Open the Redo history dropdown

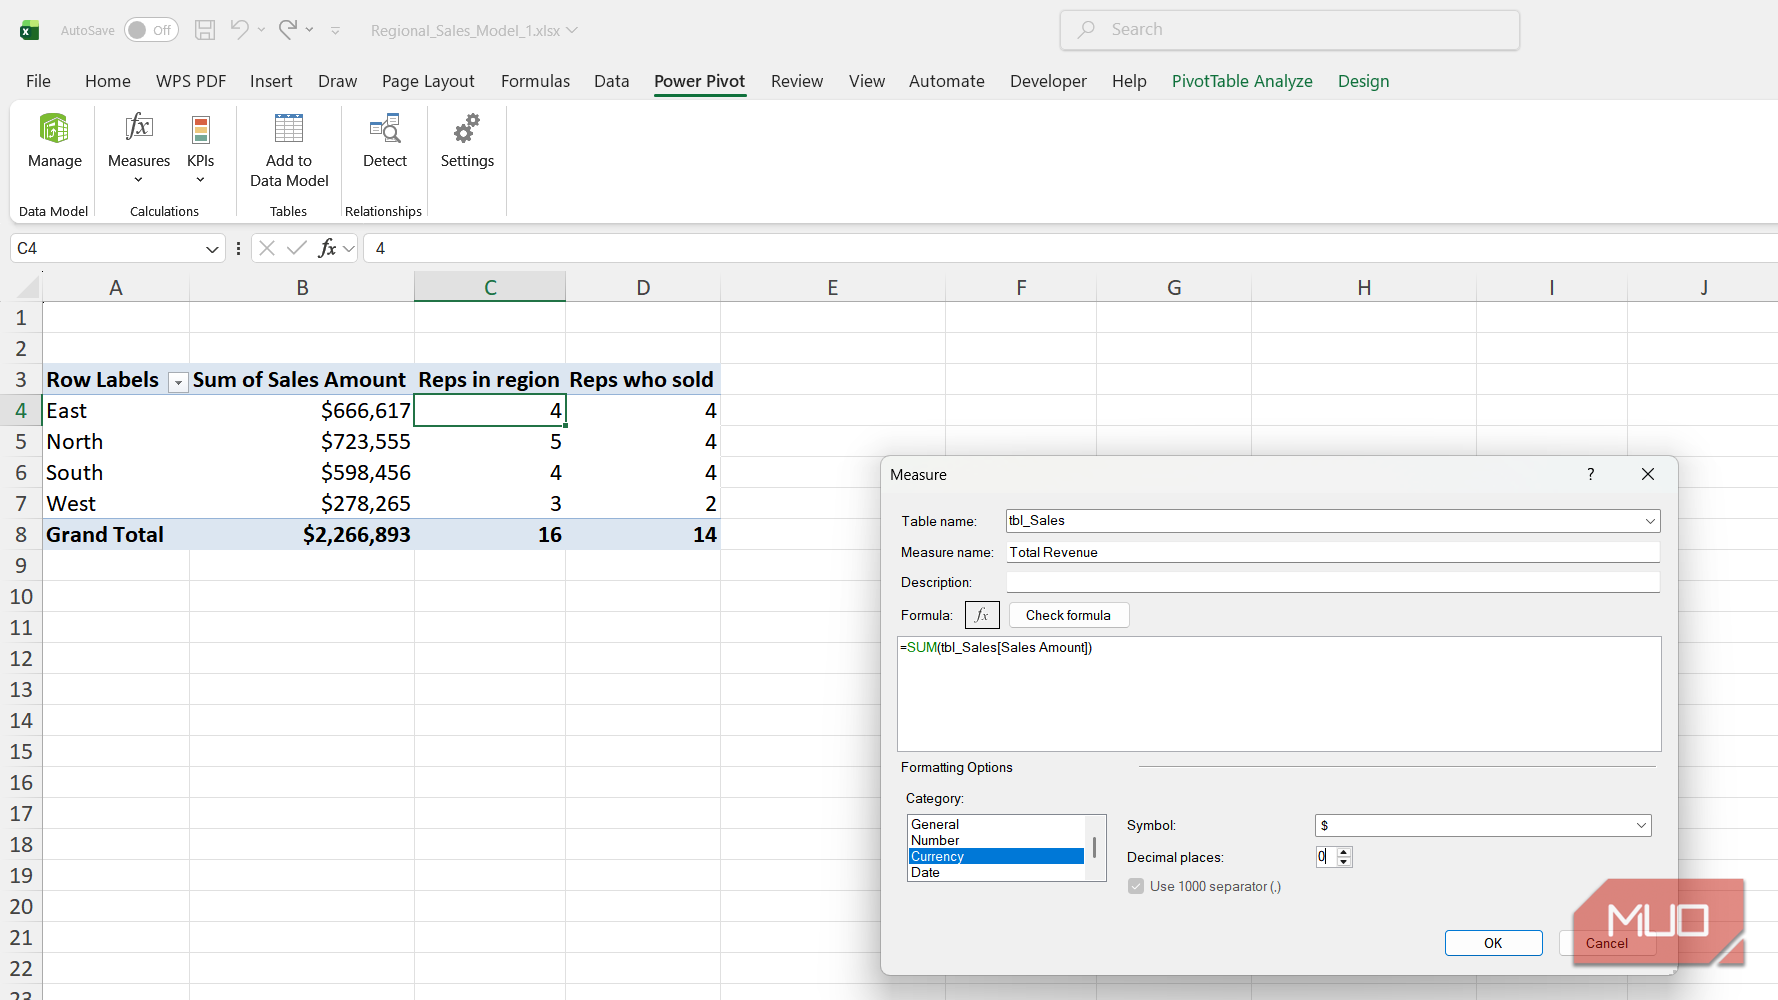(310, 30)
